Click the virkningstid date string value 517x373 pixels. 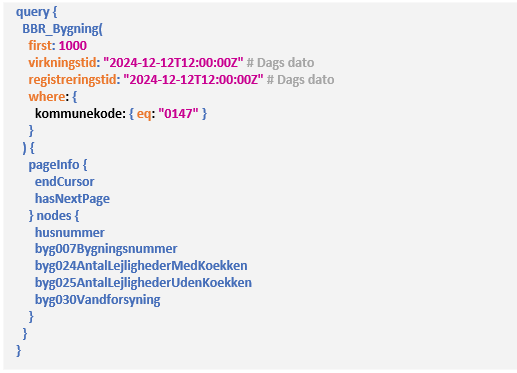(x=173, y=63)
